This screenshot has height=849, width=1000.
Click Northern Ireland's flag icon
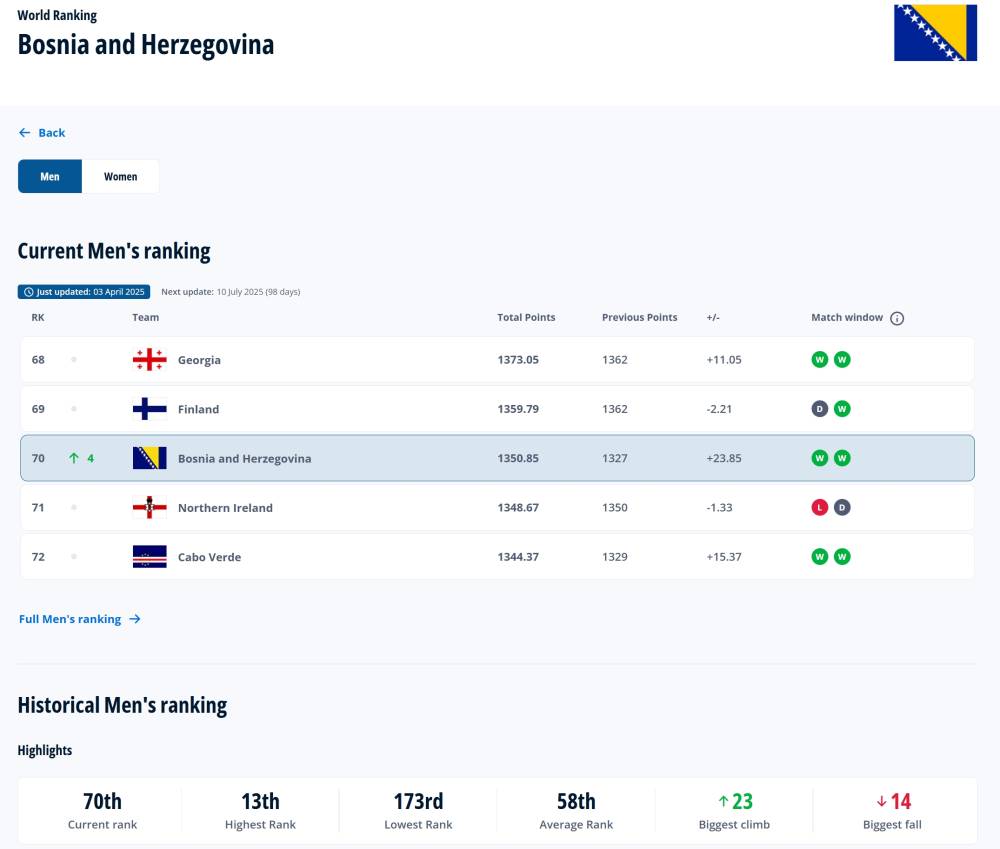tap(149, 508)
